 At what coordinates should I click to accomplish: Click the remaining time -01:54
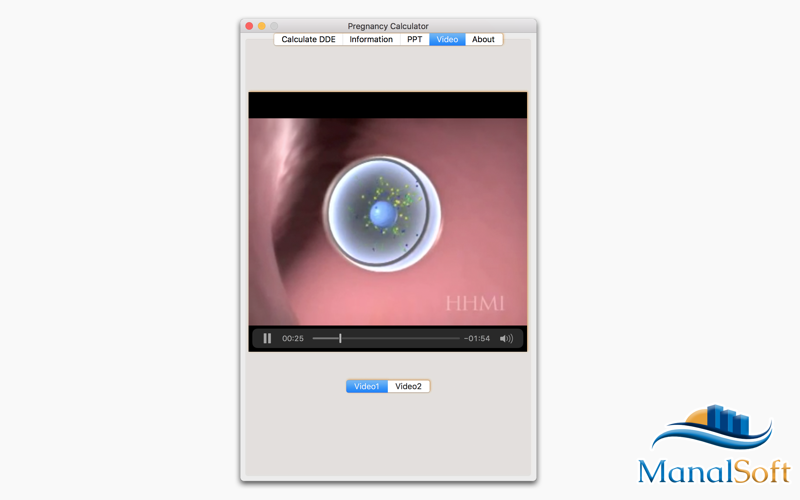click(477, 338)
